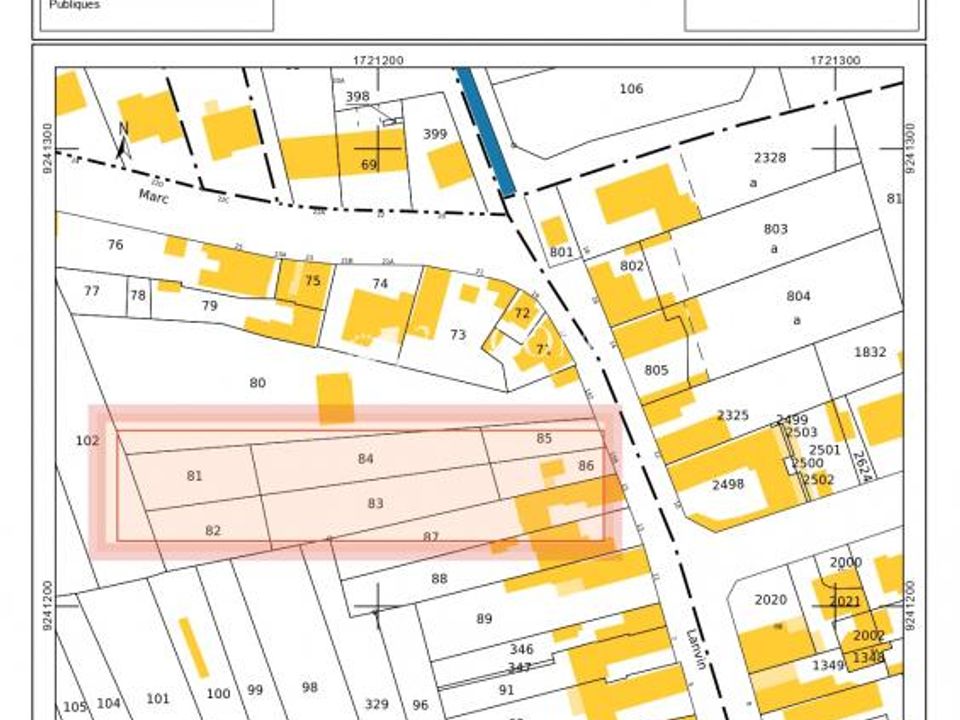The height and width of the screenshot is (720, 960).
Task: Click parcel label 96
Action: 420,705
